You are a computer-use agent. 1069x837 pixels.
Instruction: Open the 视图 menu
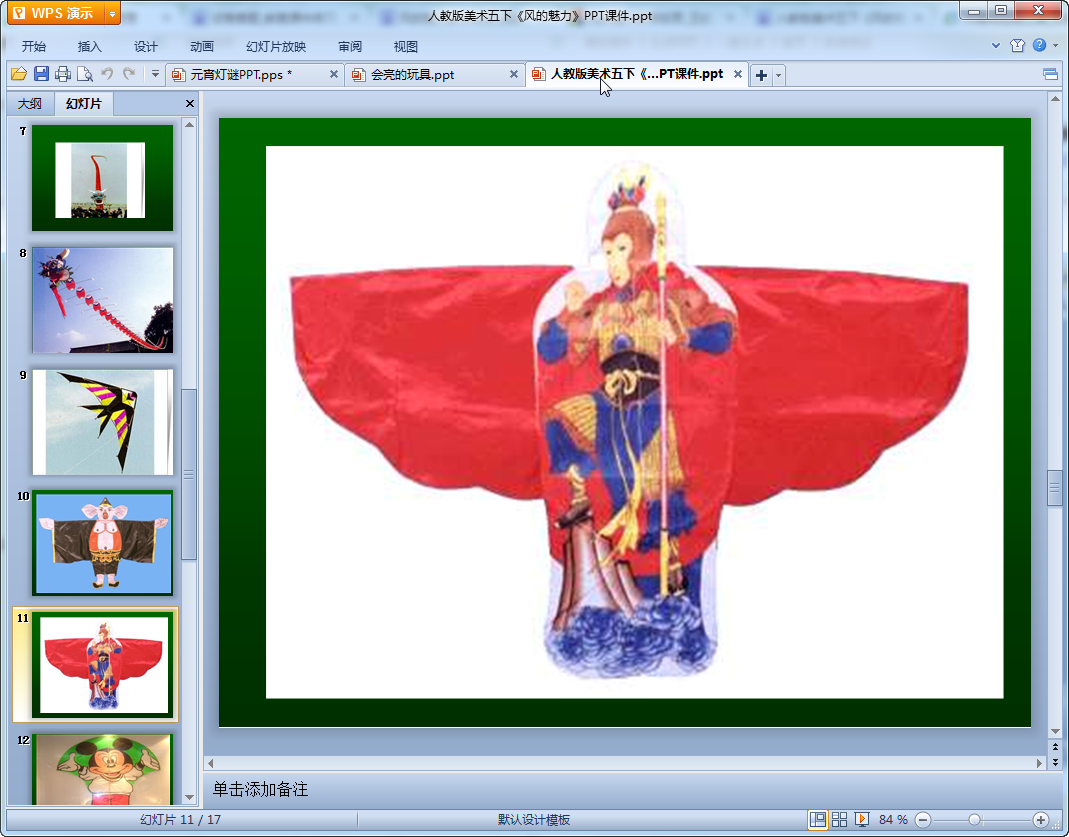406,46
